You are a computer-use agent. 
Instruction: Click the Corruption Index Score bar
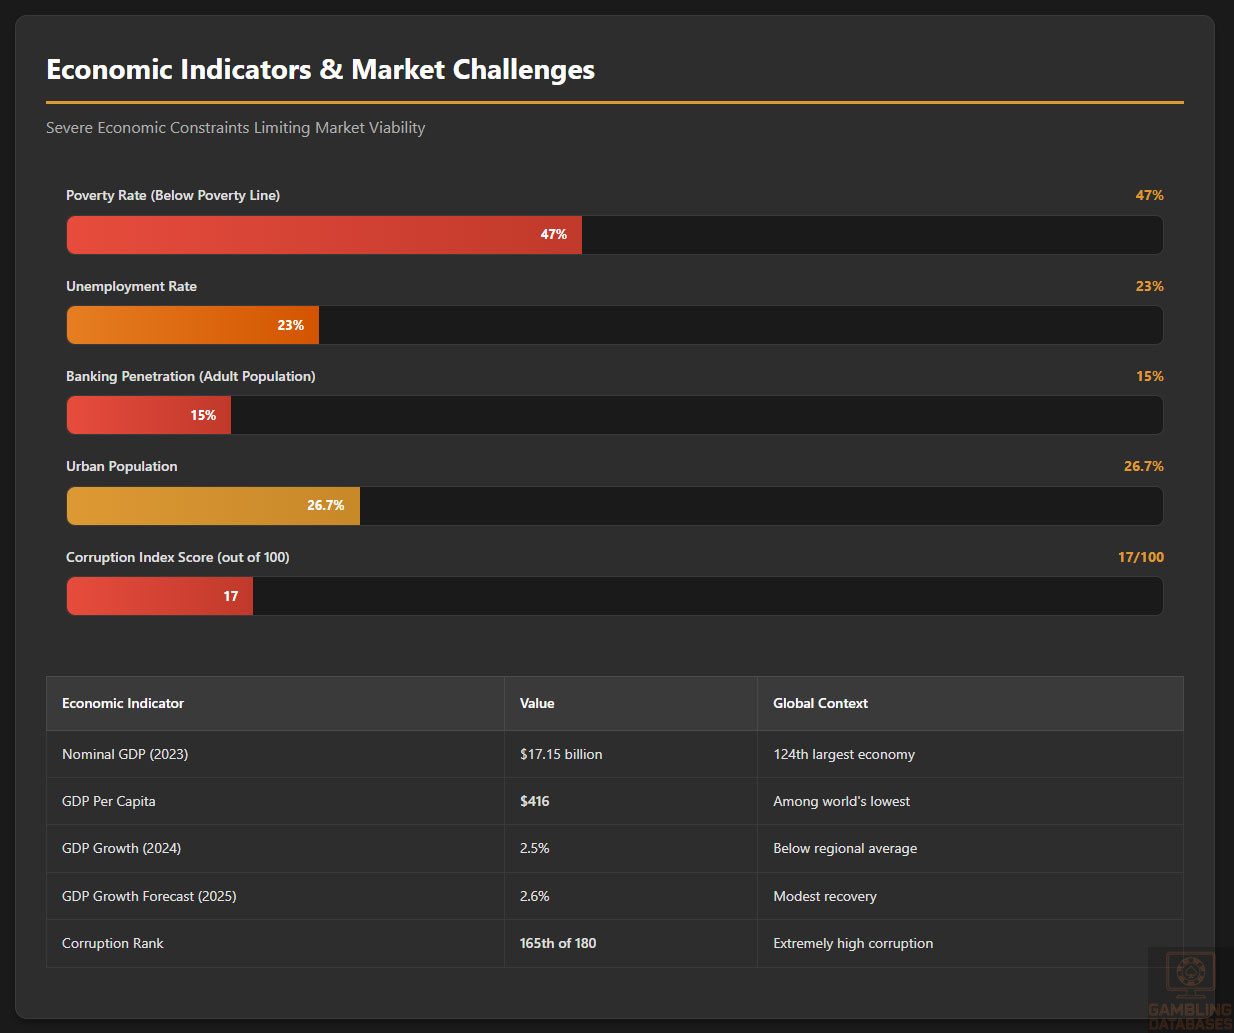pos(160,596)
